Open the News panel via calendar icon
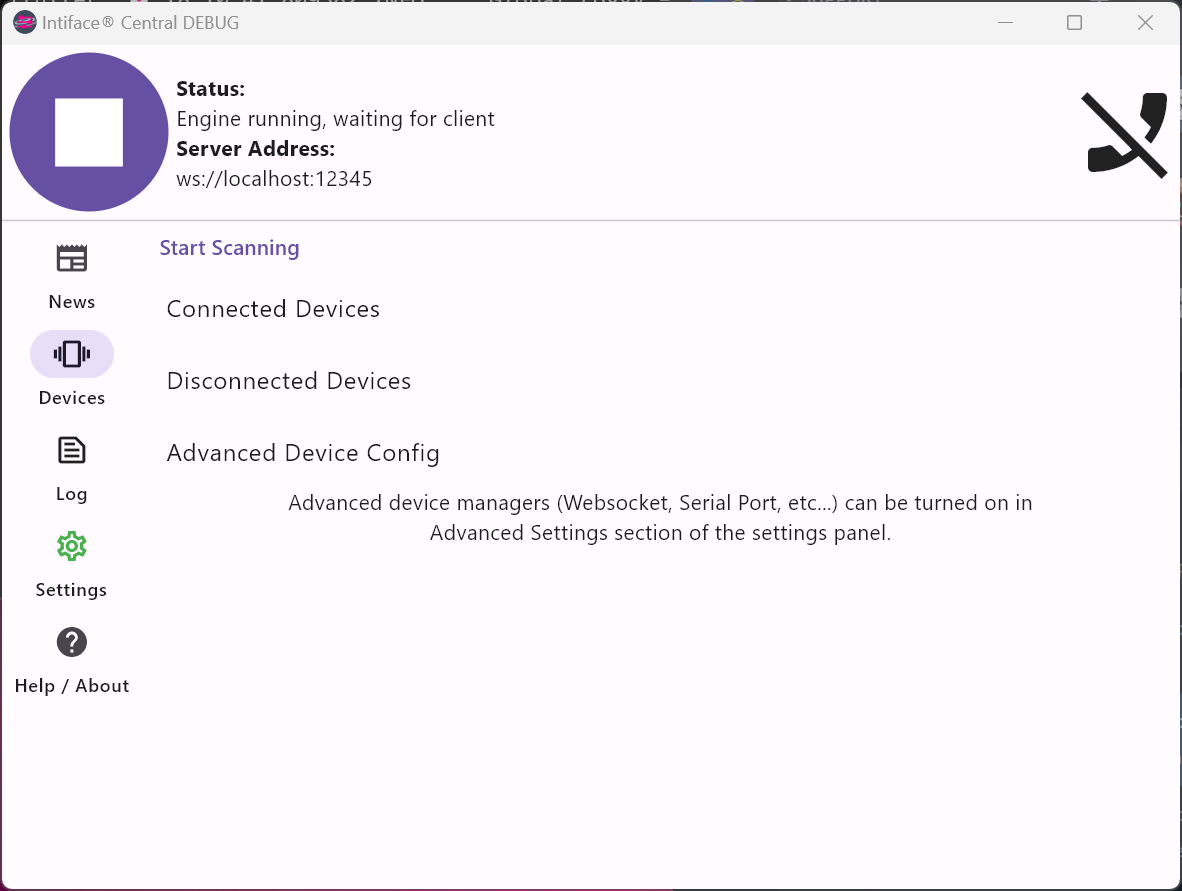 [71, 257]
